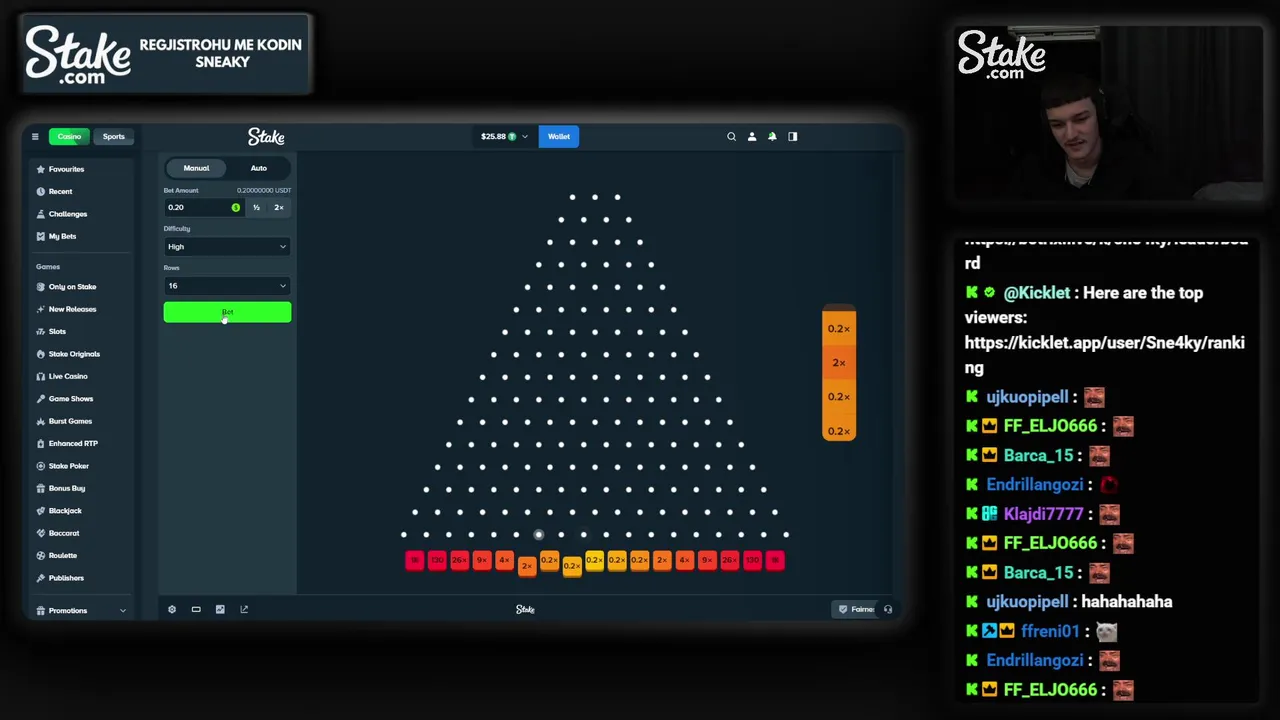This screenshot has width=1280, height=720.
Task: Open Stake Poker in the sidebar
Action: [62, 466]
